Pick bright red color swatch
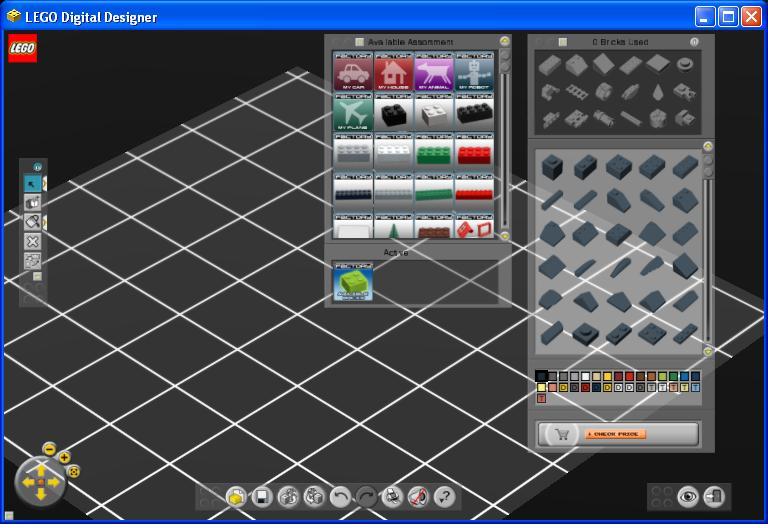768x528 pixels. coord(629,376)
